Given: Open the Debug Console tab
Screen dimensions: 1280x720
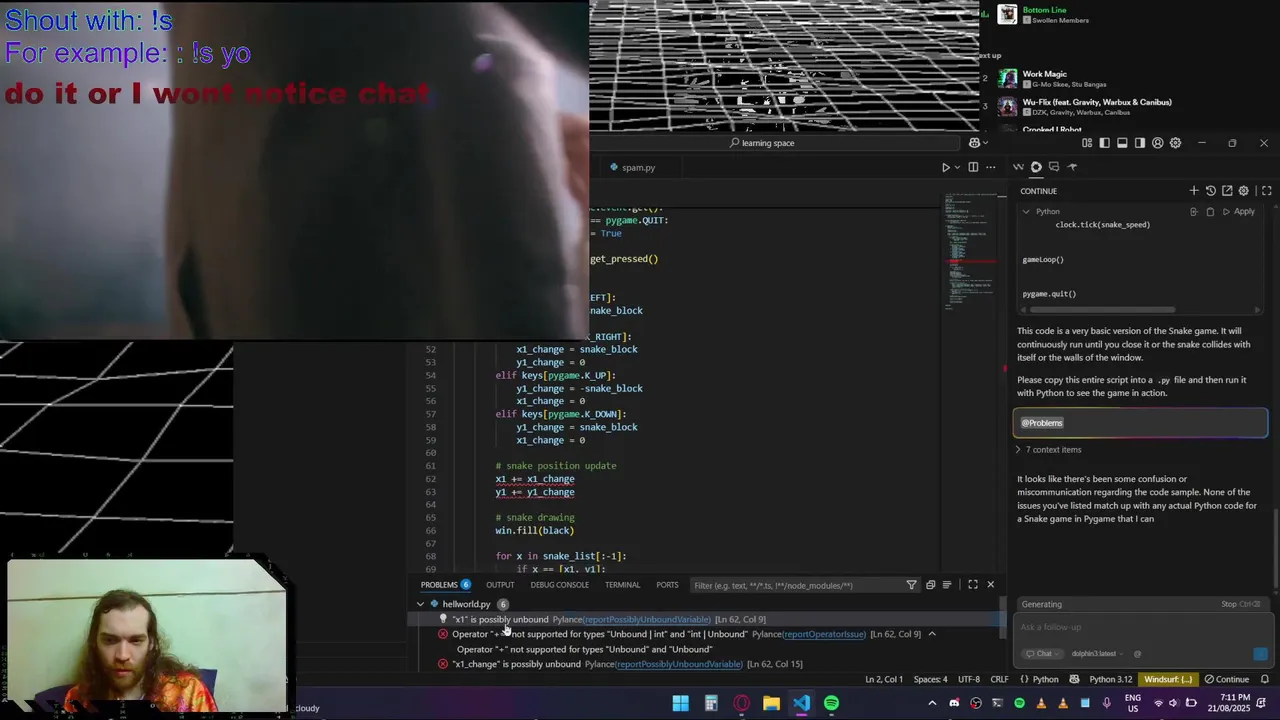Looking at the screenshot, I should point(559,585).
